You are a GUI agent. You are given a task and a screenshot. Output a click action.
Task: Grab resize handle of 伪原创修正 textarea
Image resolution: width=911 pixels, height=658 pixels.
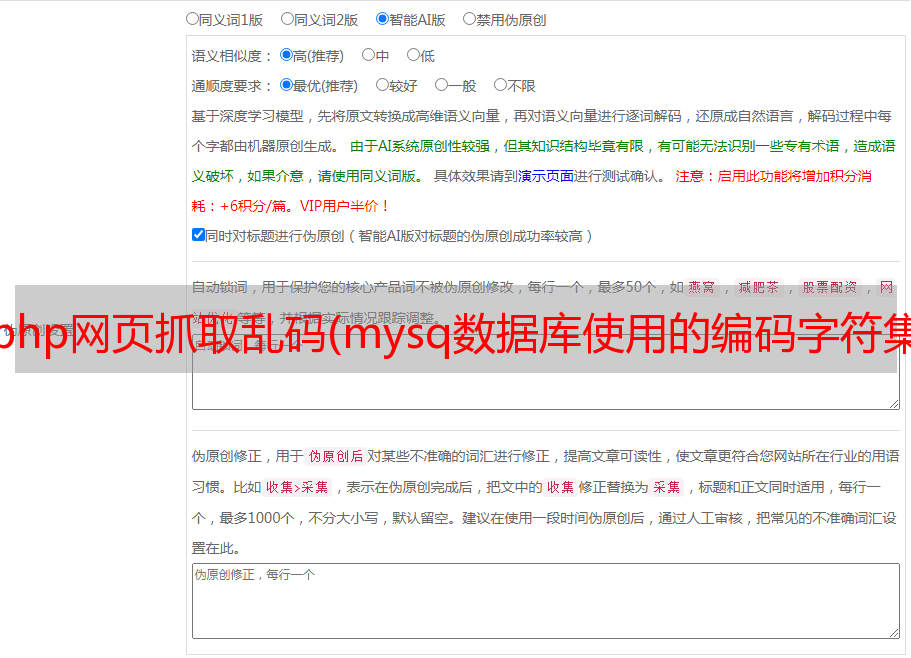tap(894, 633)
